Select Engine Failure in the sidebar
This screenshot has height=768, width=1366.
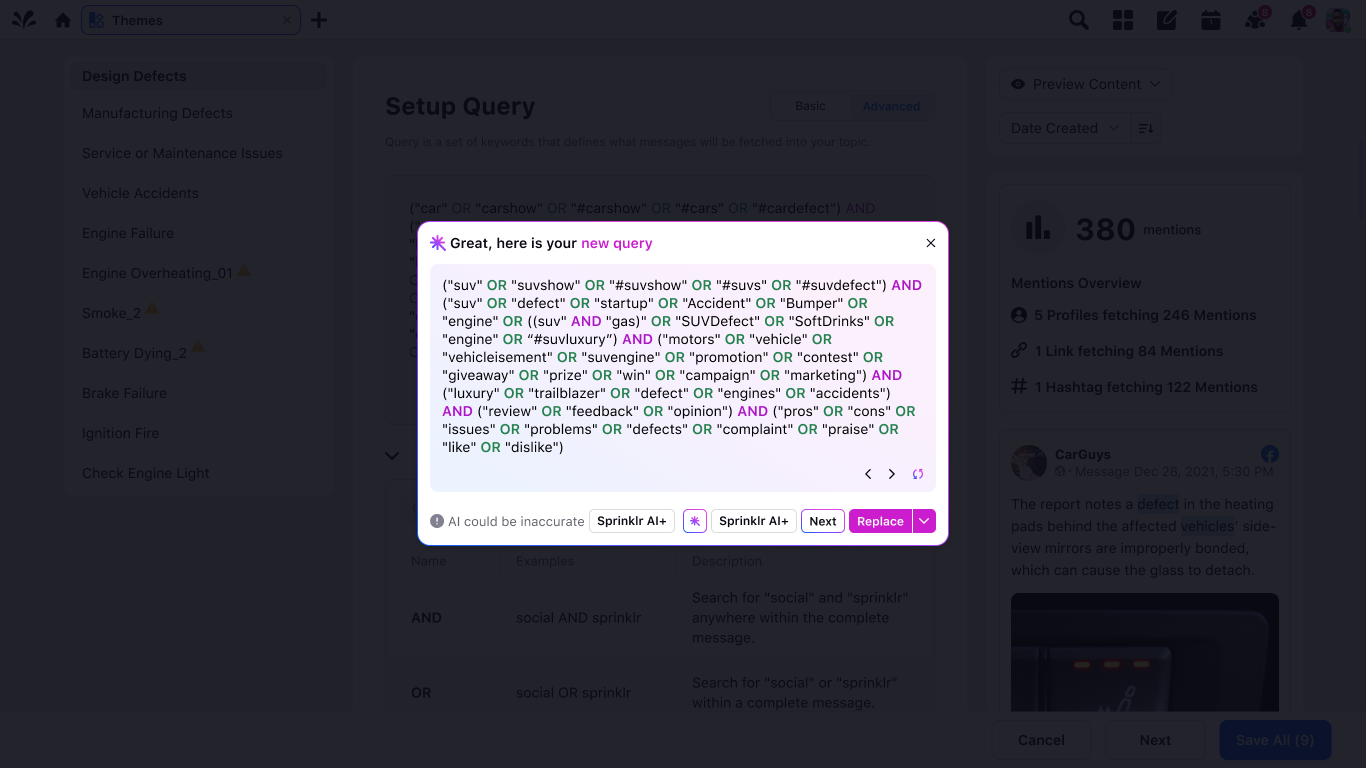click(x=128, y=233)
